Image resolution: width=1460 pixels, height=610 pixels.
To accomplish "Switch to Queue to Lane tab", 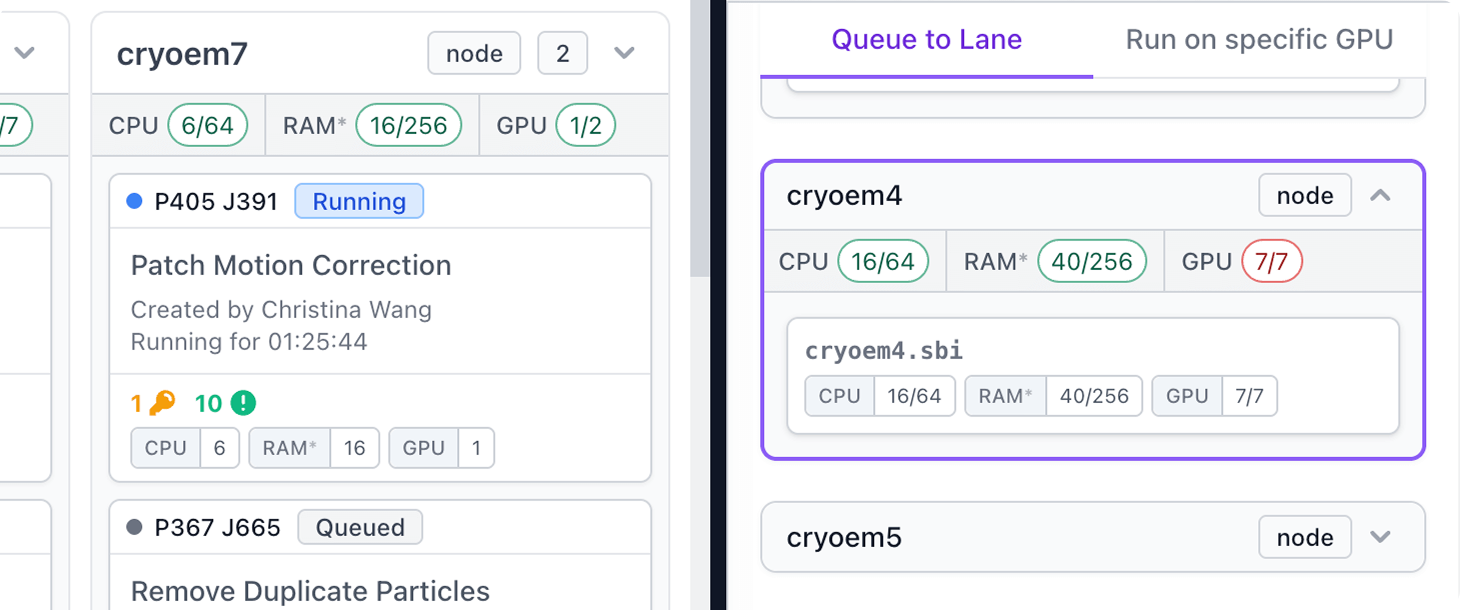I will coord(926,40).
